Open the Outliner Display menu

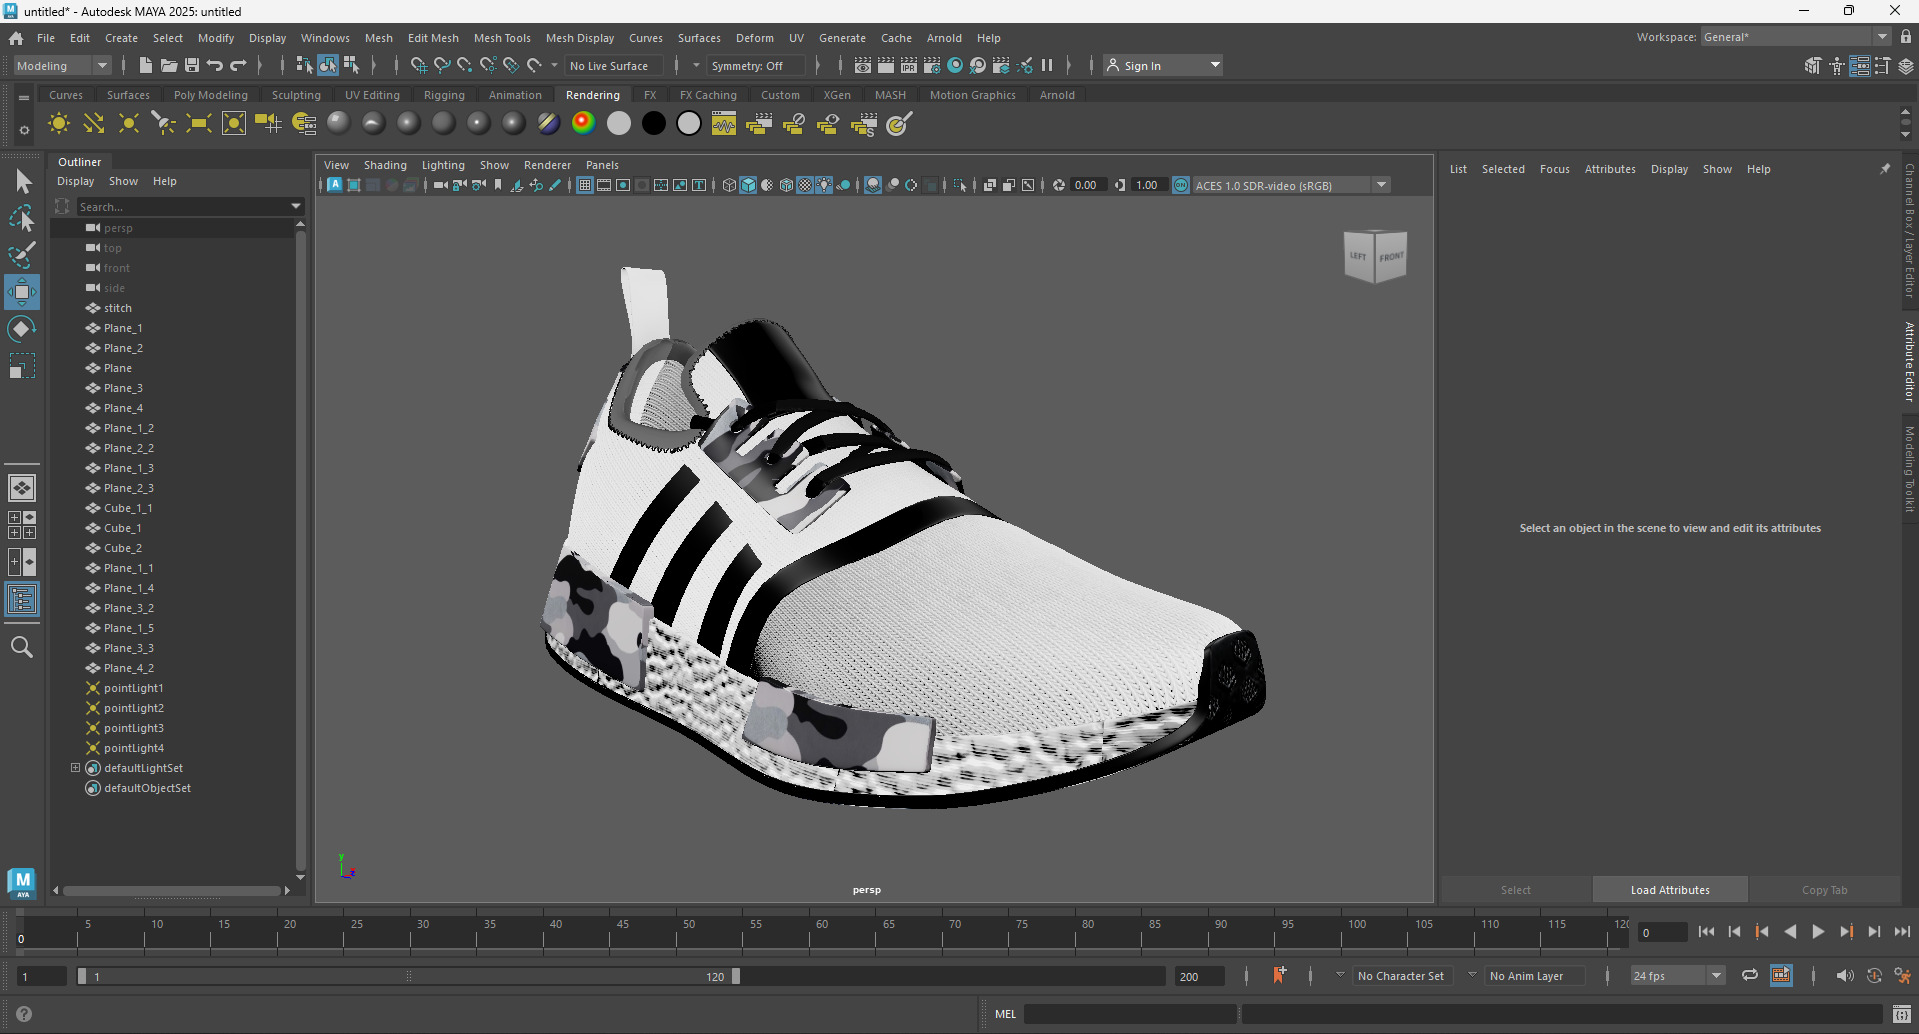tap(75, 181)
